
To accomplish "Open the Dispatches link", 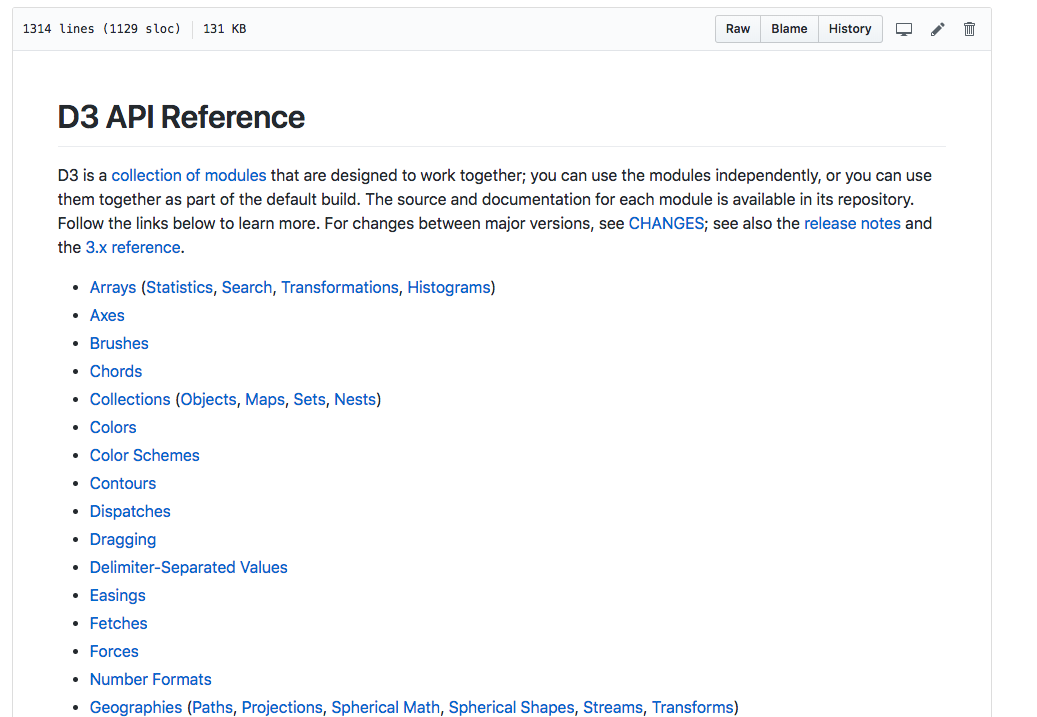I will click(130, 511).
